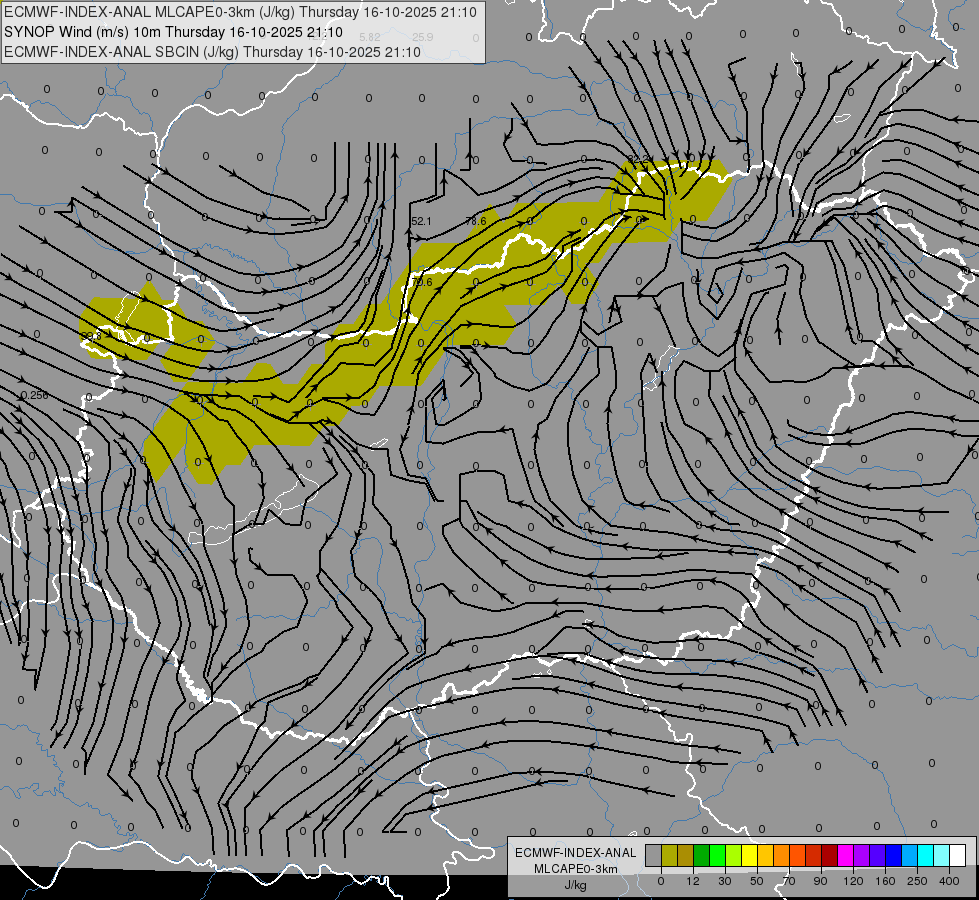Click the 0.250 value on the map
This screenshot has width=979, height=900.
(35, 395)
